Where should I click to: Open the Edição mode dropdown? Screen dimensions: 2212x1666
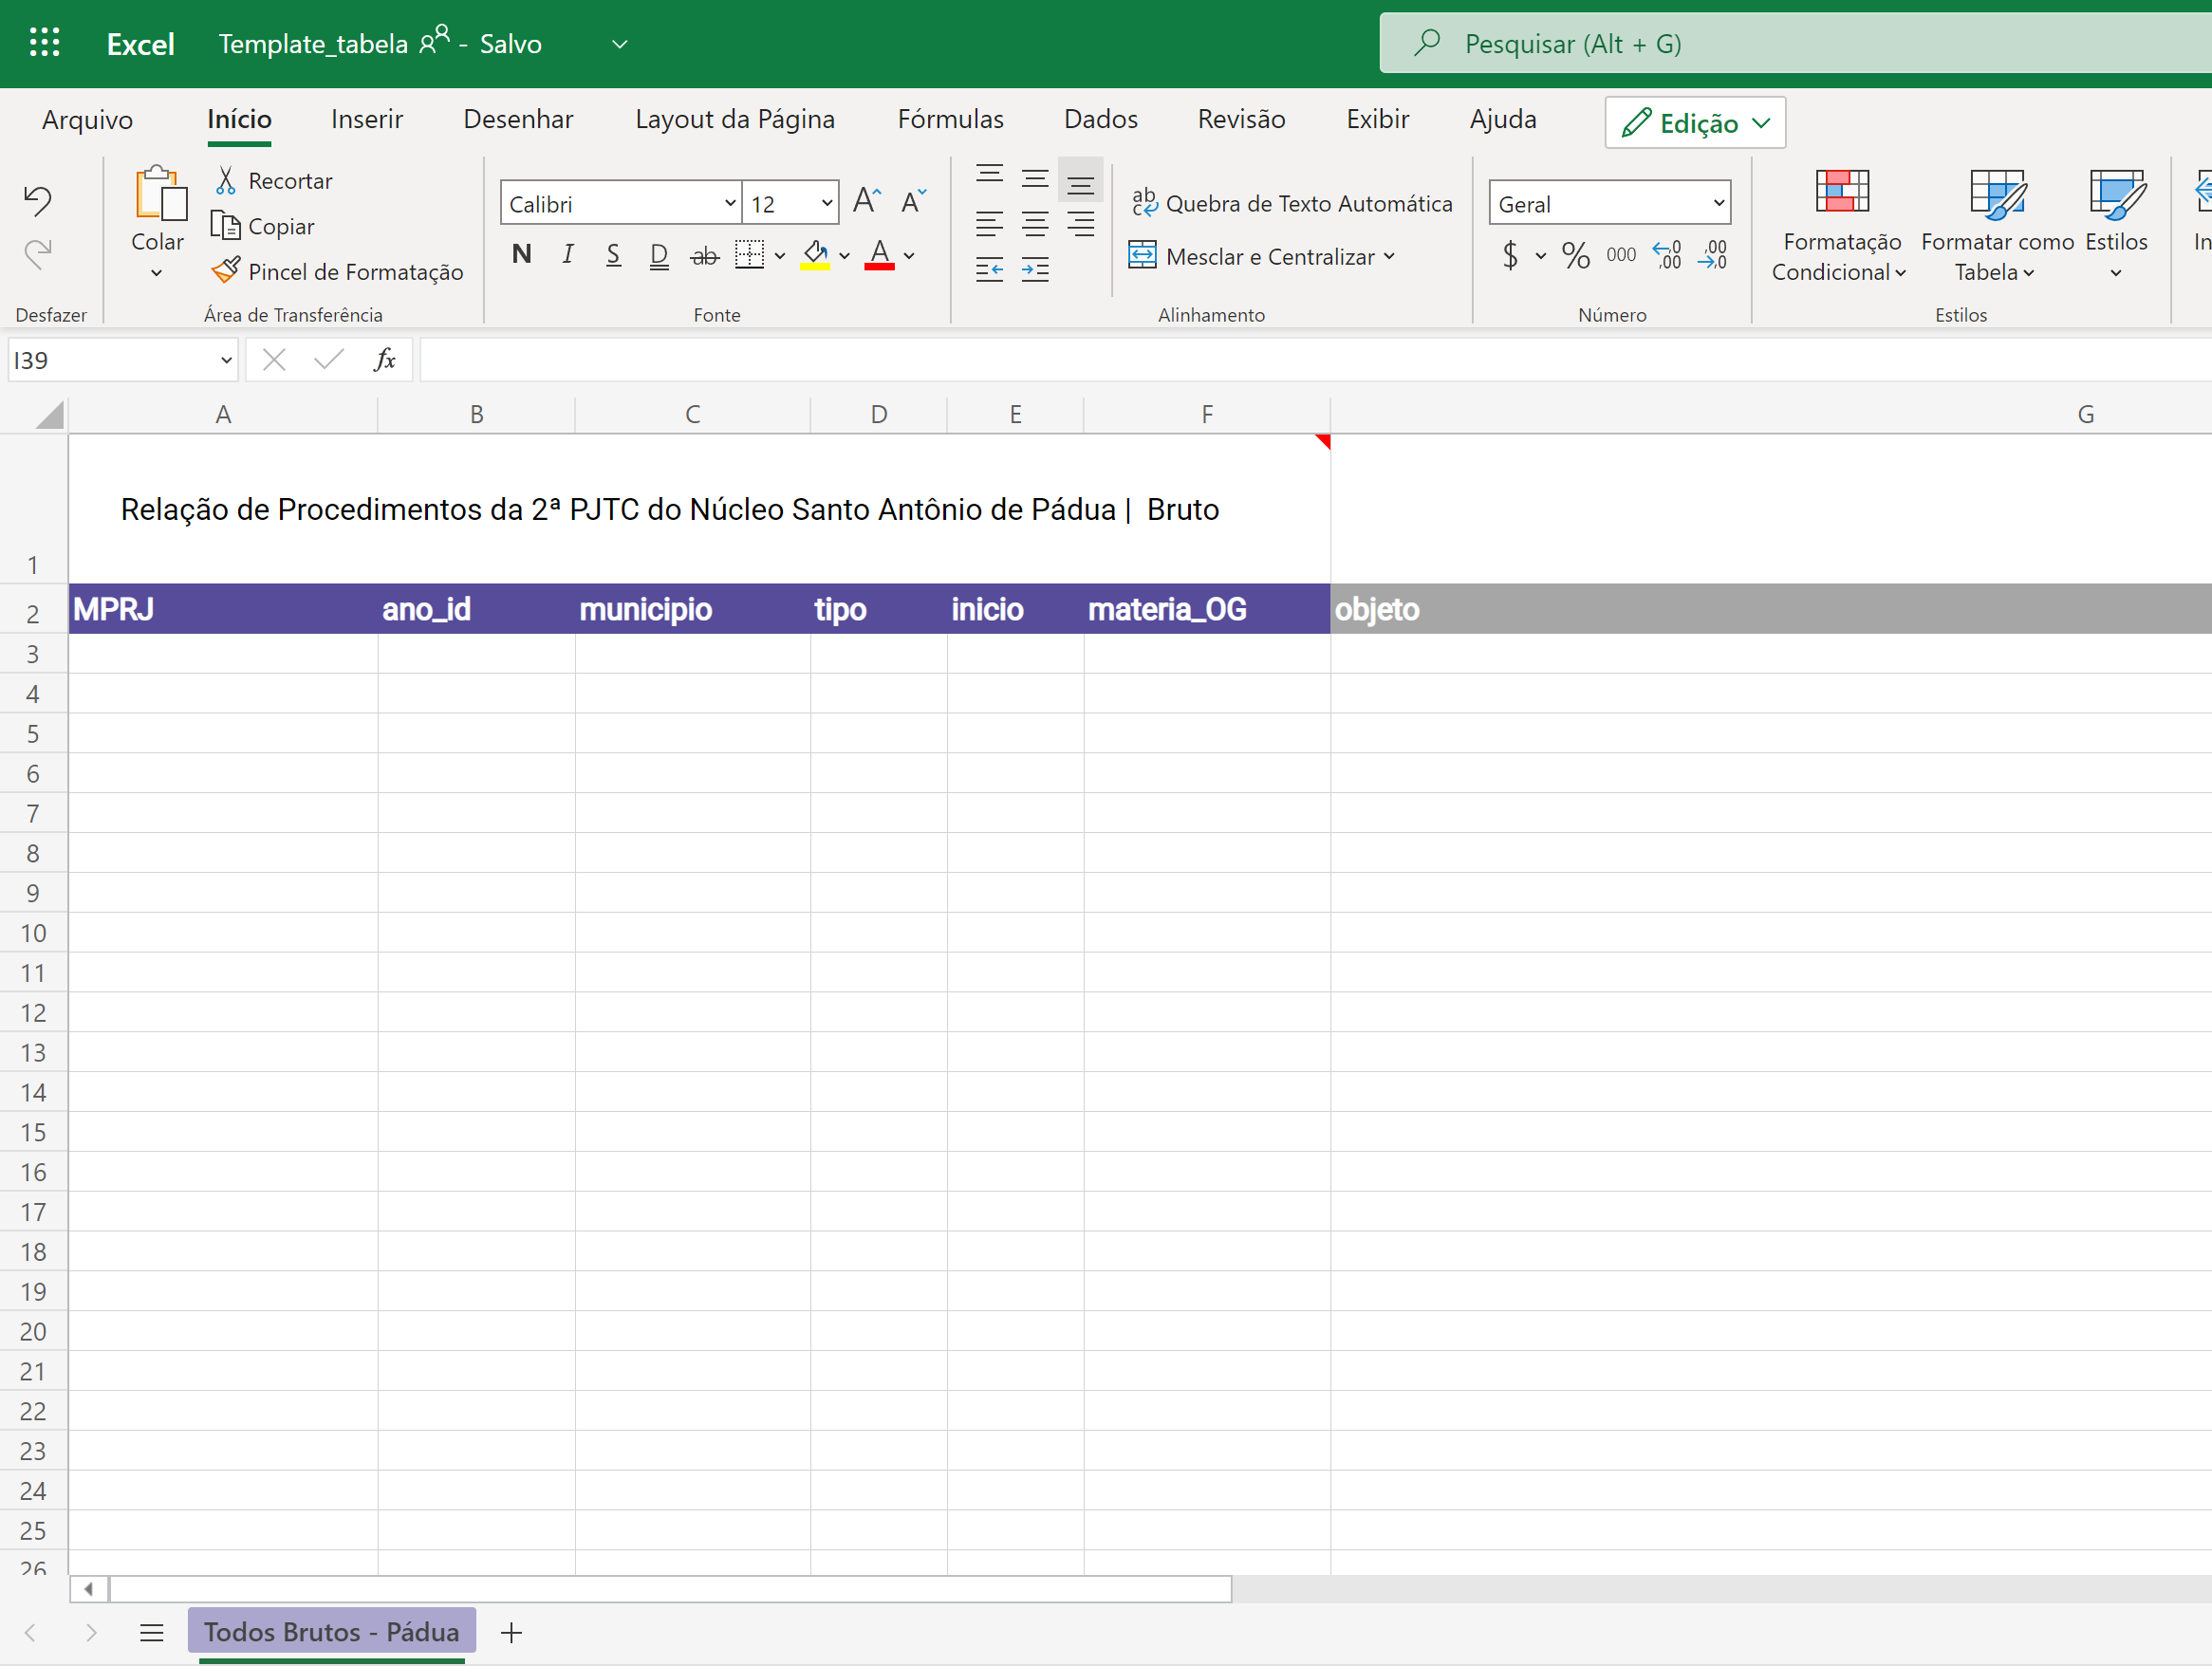click(x=1695, y=122)
